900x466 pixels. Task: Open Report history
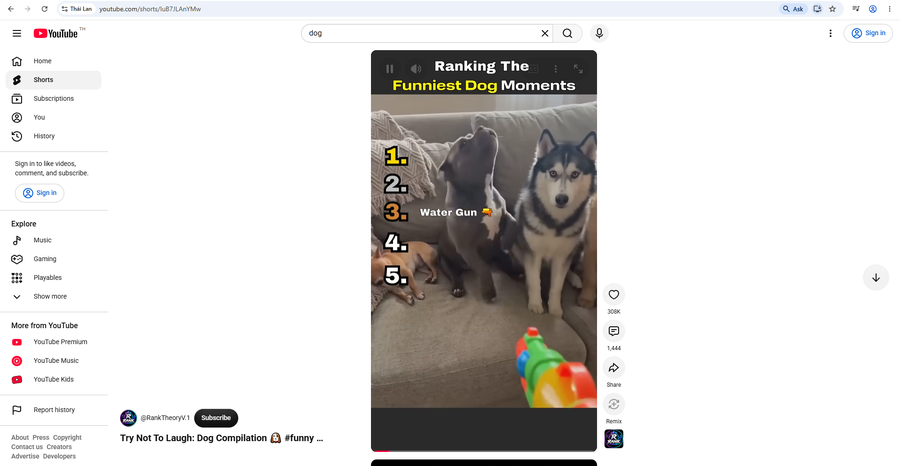(53, 410)
